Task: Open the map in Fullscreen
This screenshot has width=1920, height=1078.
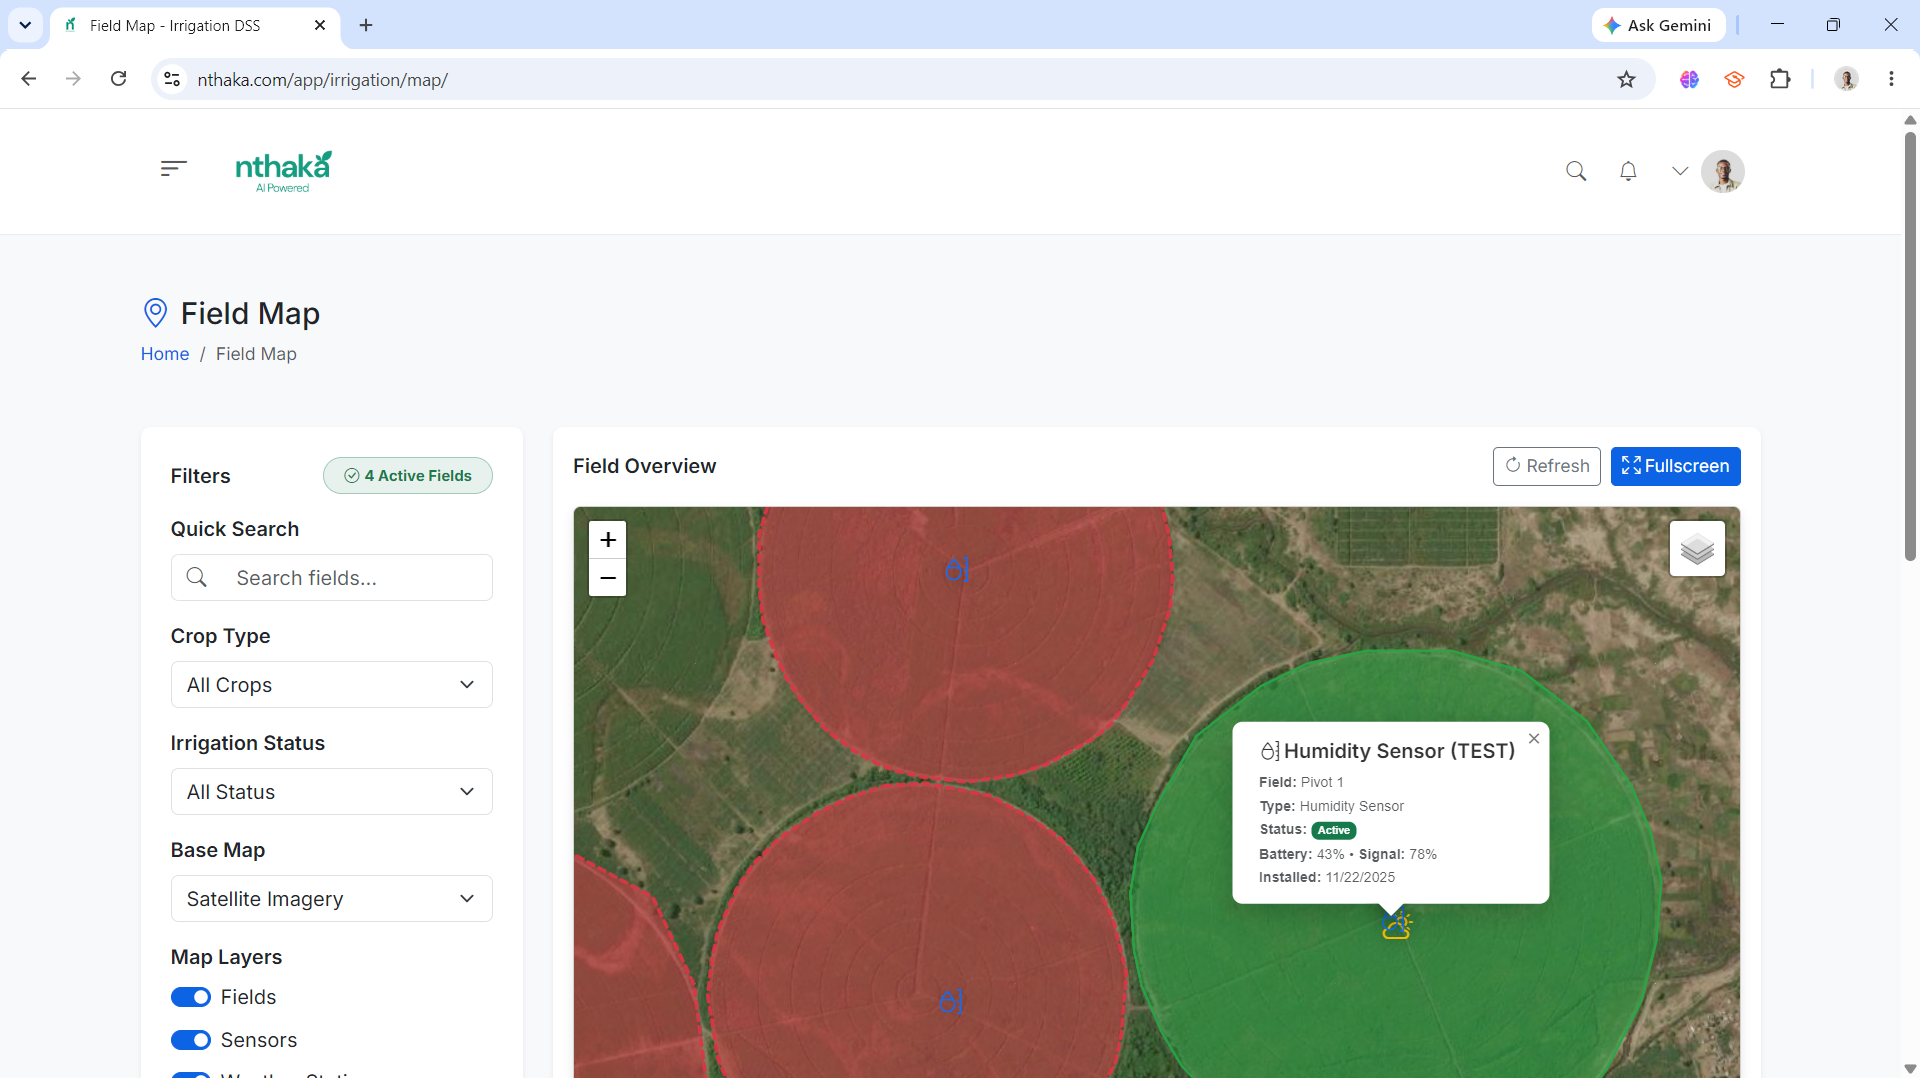Action: pos(1676,466)
